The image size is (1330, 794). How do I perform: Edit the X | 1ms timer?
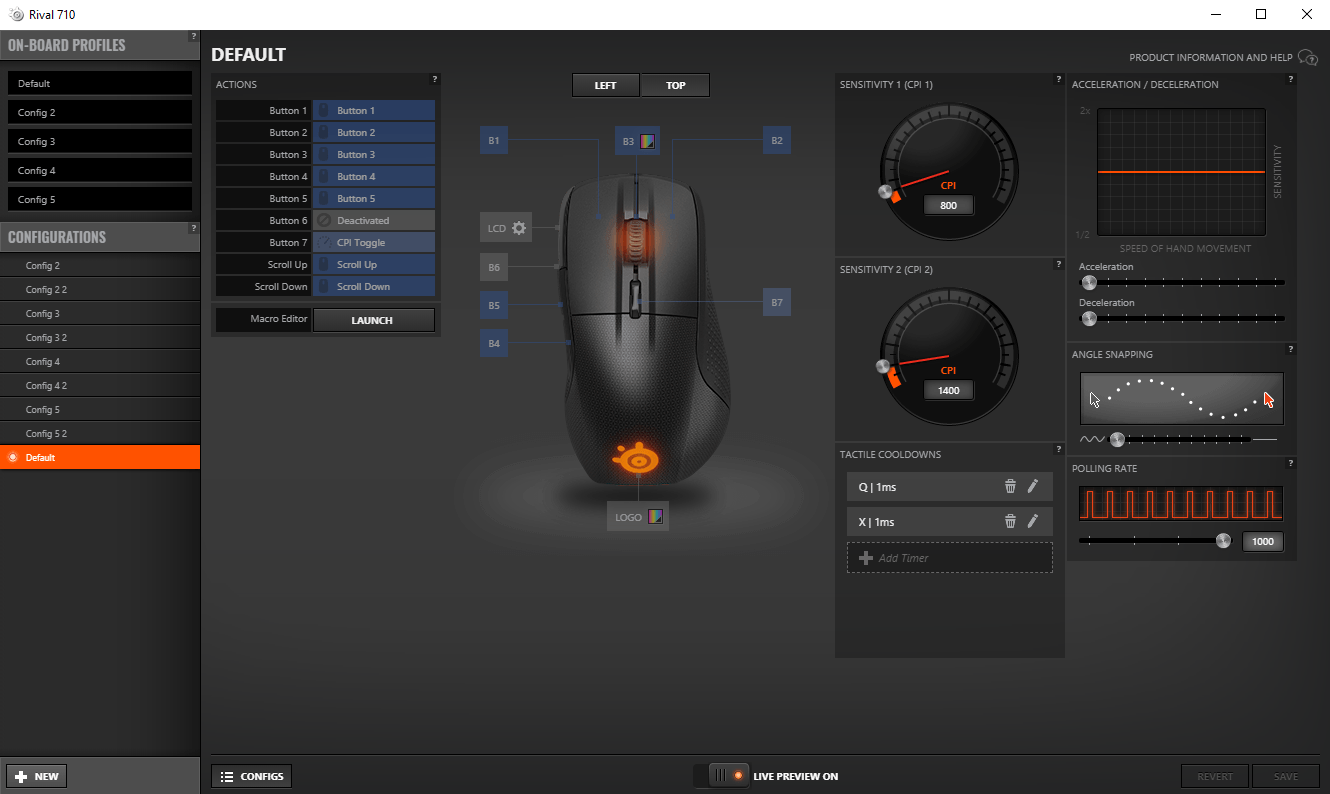1033,522
